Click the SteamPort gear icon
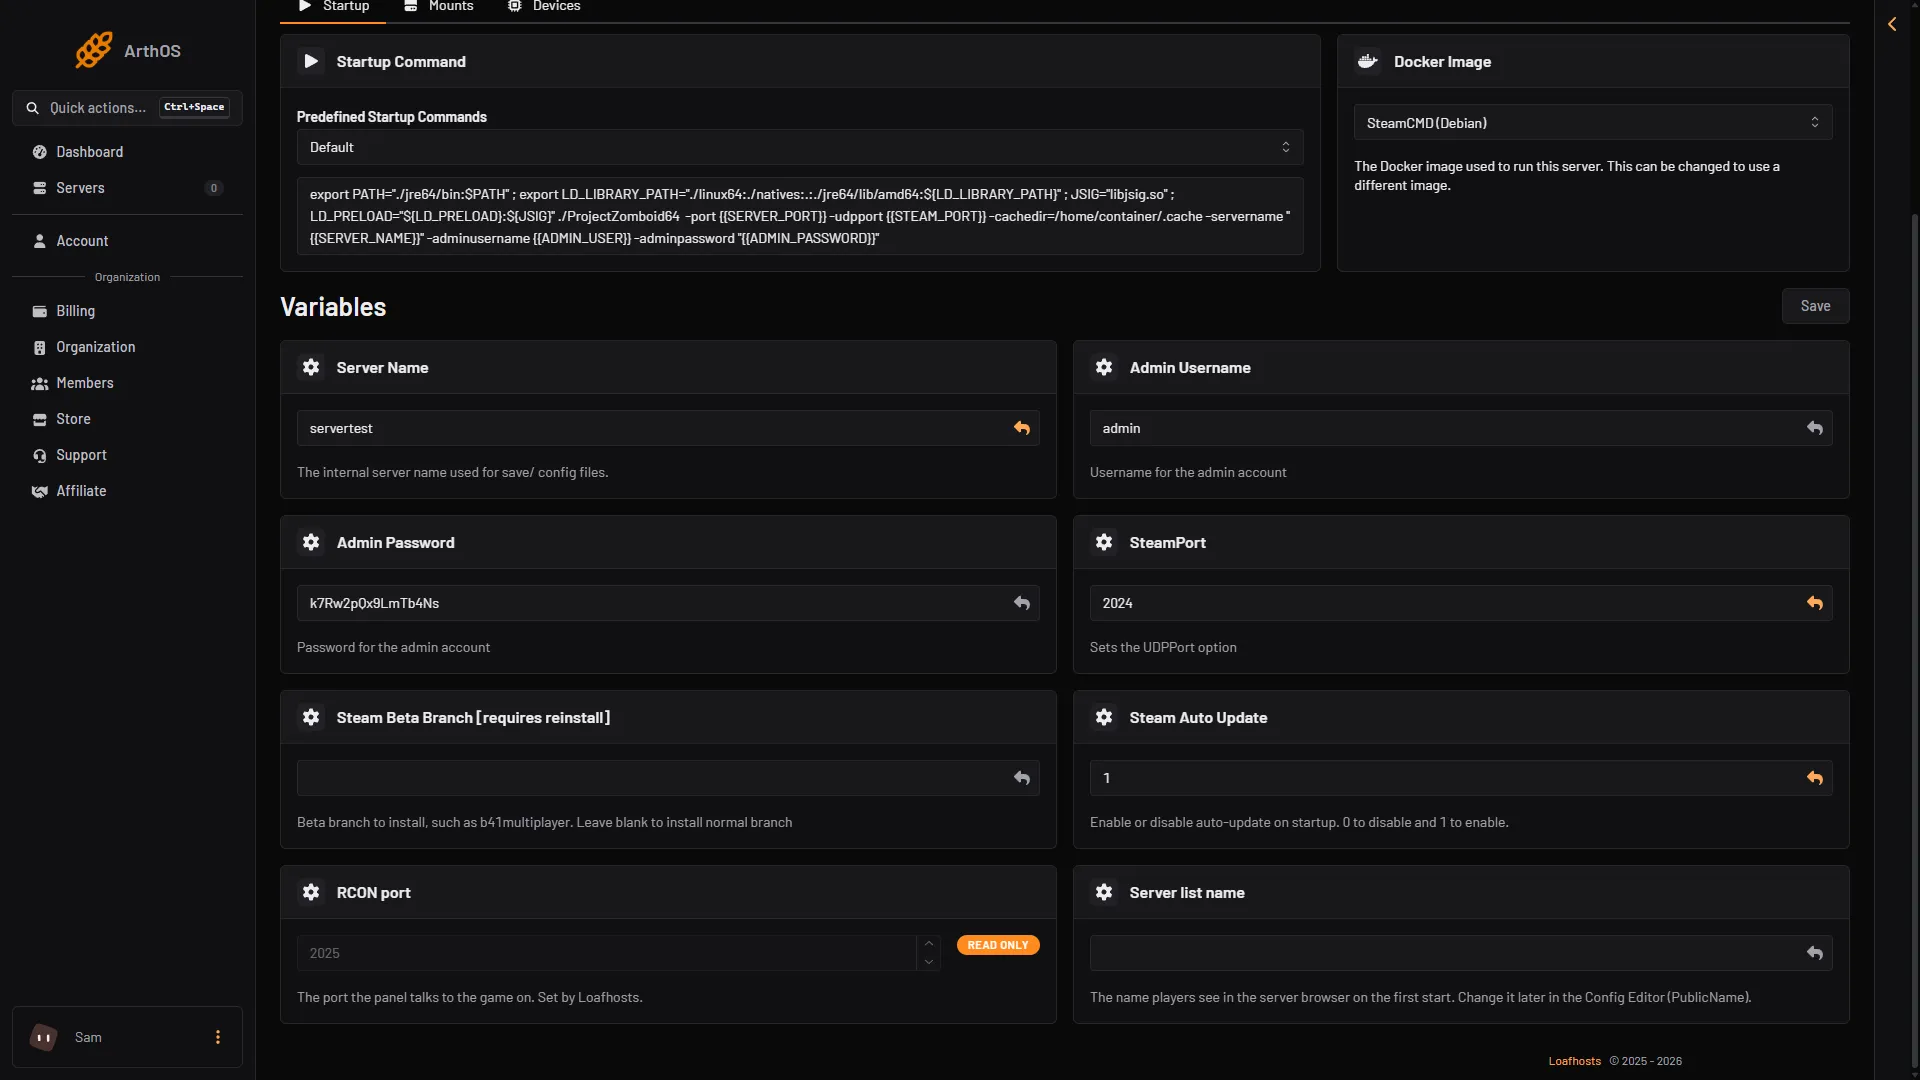The height and width of the screenshot is (1080, 1920). pos(1104,542)
